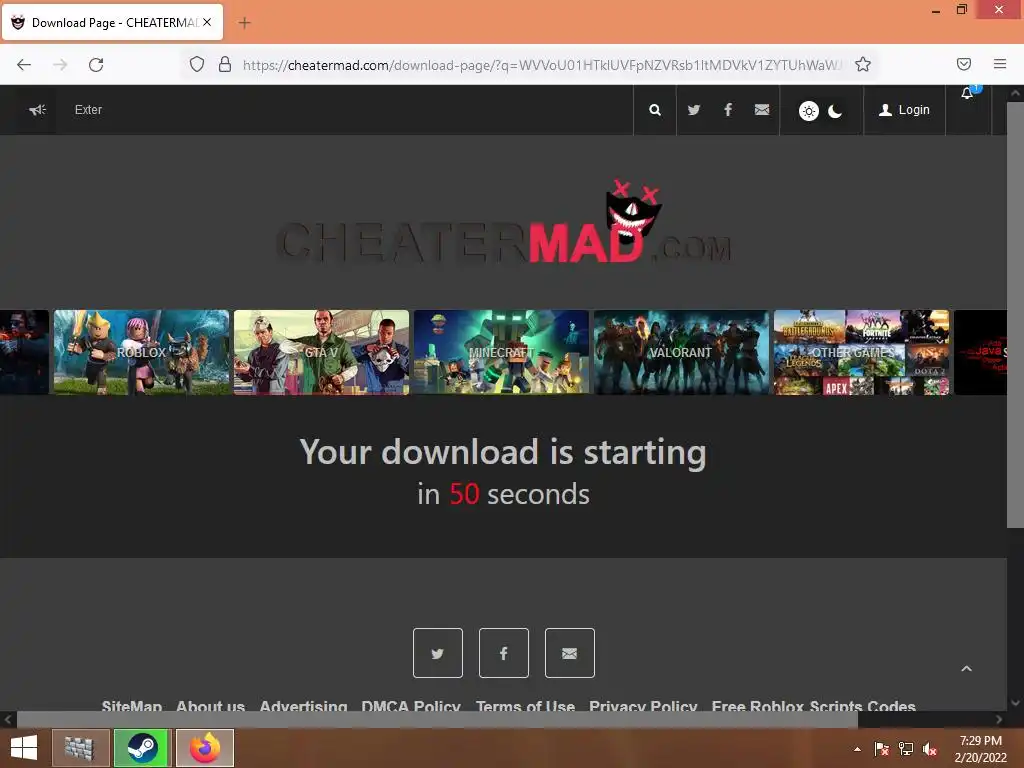Open email envelope icon in top navbar

point(761,110)
